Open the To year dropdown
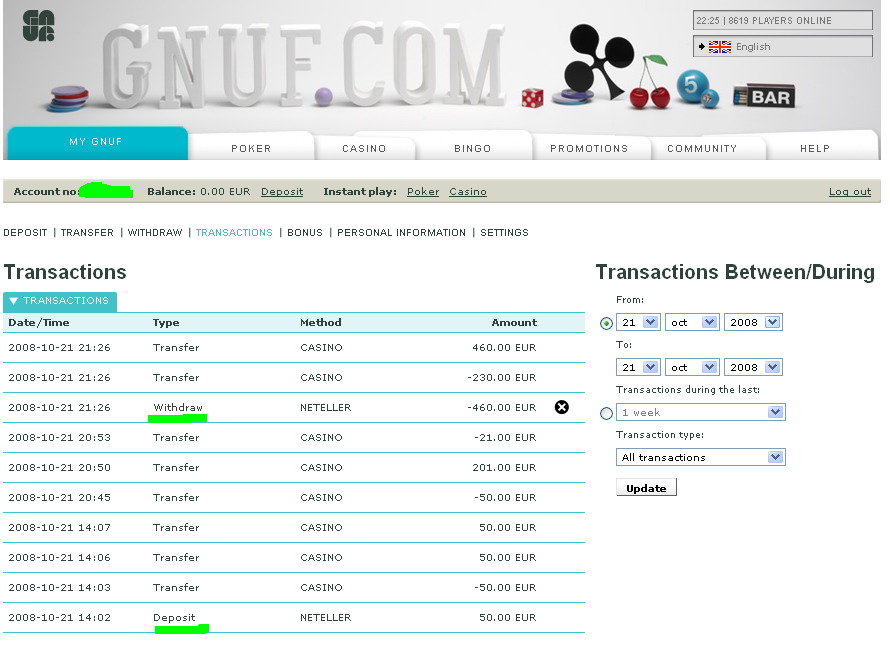 (753, 367)
